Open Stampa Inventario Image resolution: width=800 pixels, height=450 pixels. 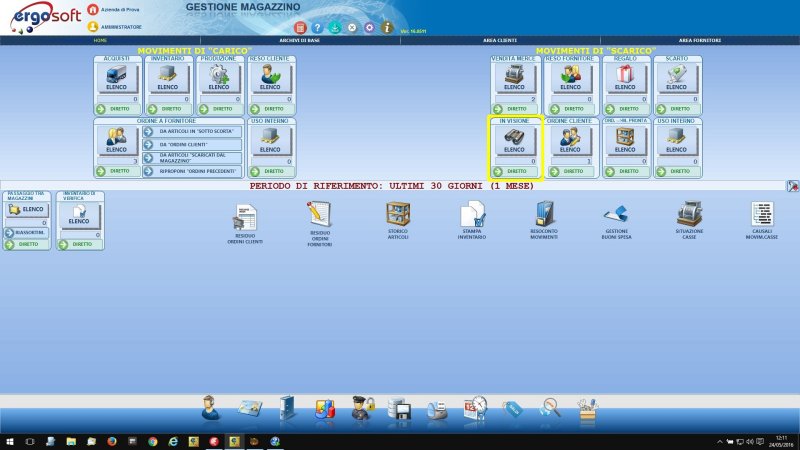[x=471, y=214]
